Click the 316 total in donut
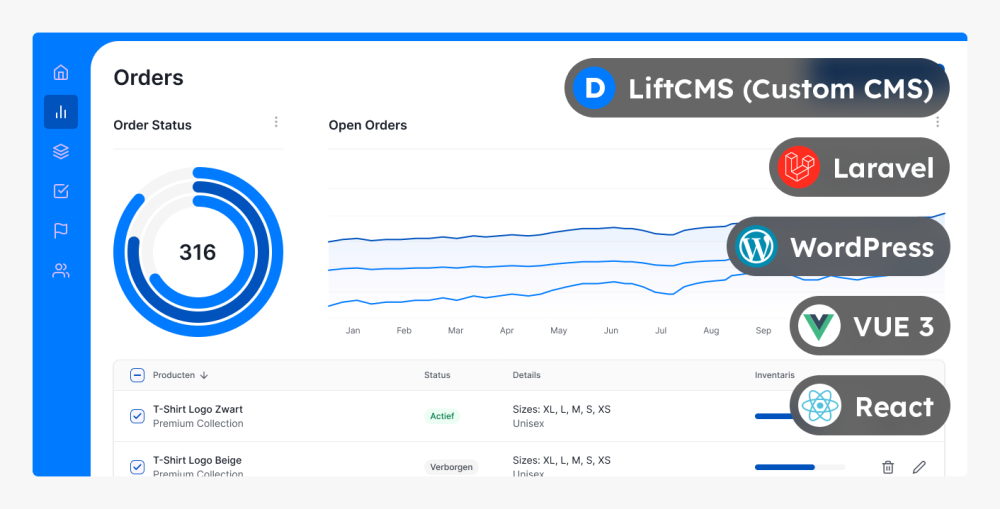The width and height of the screenshot is (1000, 509). 198,253
